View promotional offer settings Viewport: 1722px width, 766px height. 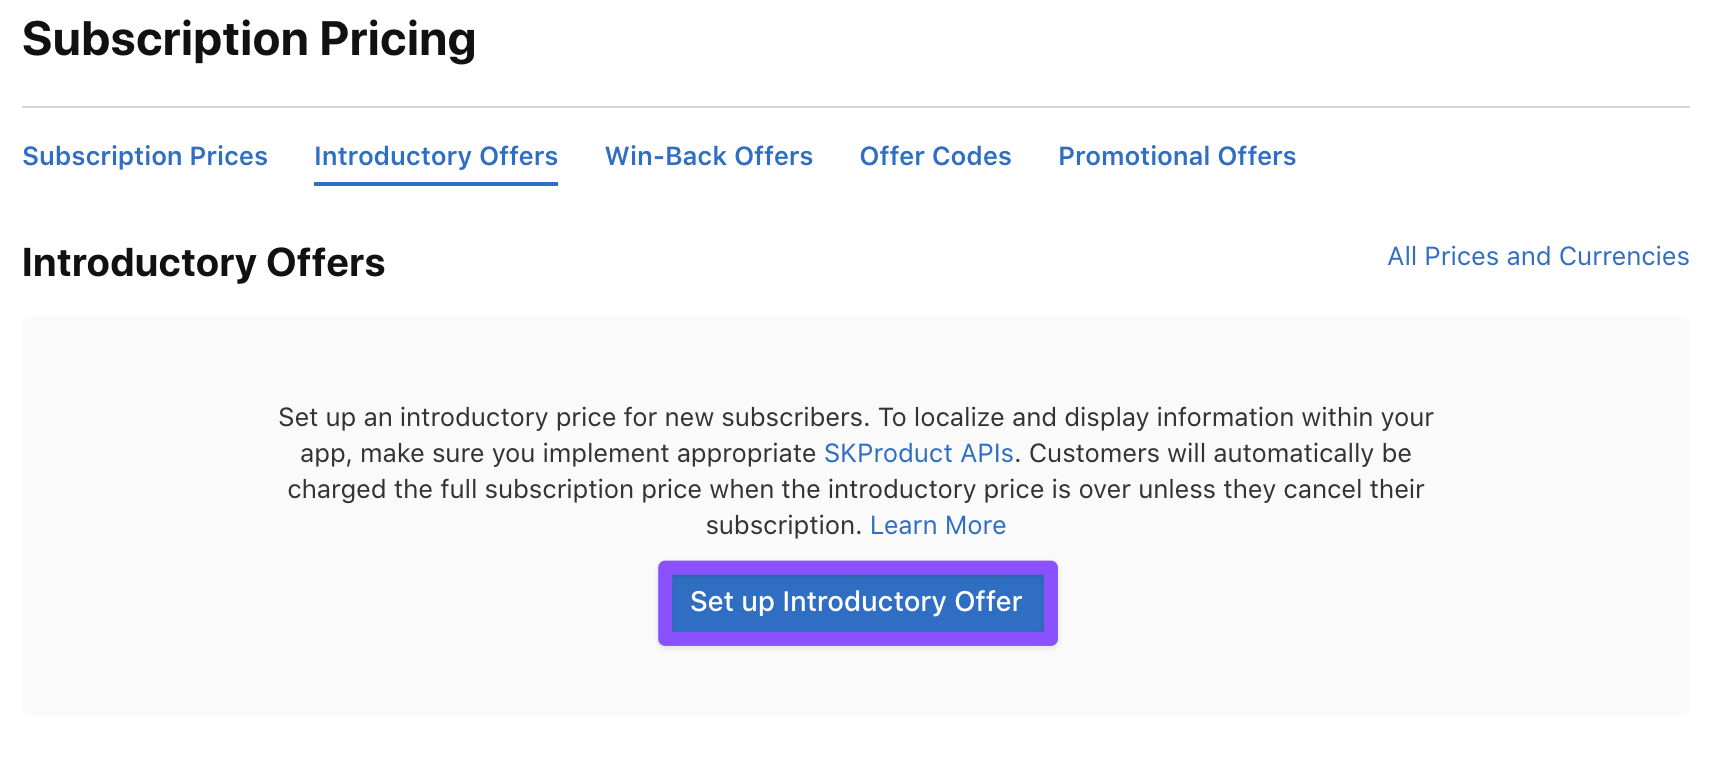click(x=1177, y=156)
